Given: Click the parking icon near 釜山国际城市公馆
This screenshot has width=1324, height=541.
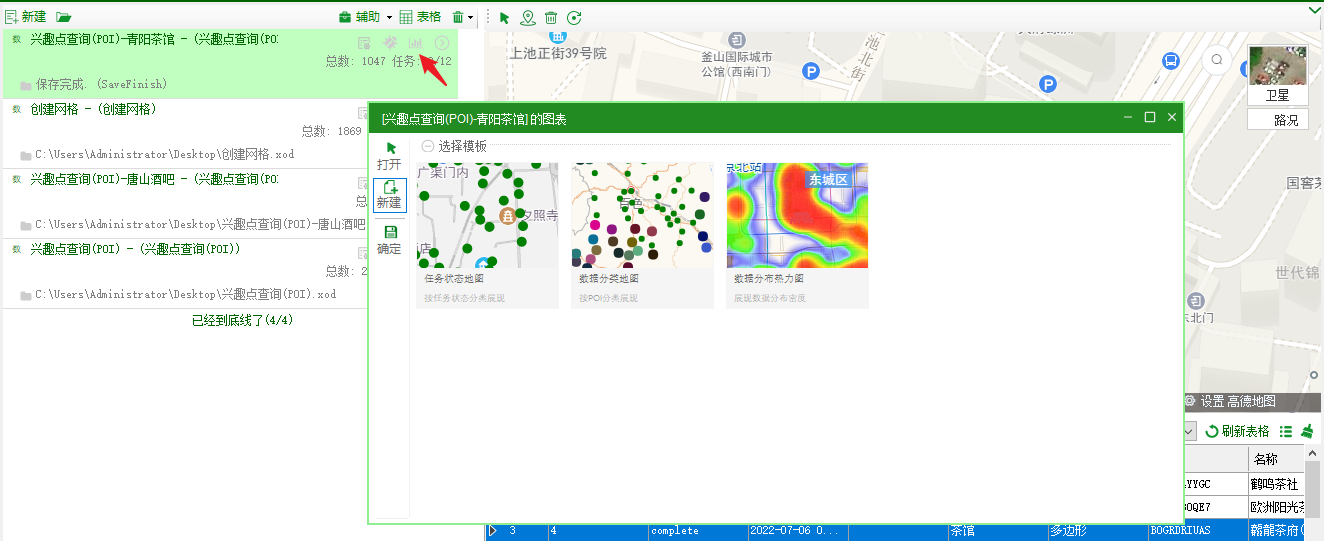Looking at the screenshot, I should coord(812,71).
